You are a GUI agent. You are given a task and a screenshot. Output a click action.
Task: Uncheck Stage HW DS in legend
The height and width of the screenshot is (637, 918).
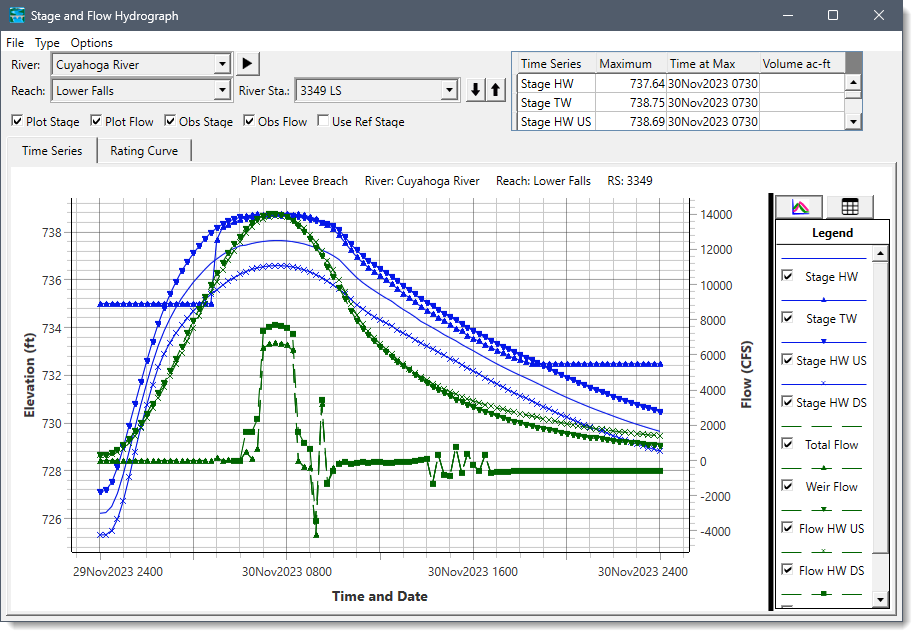point(787,402)
